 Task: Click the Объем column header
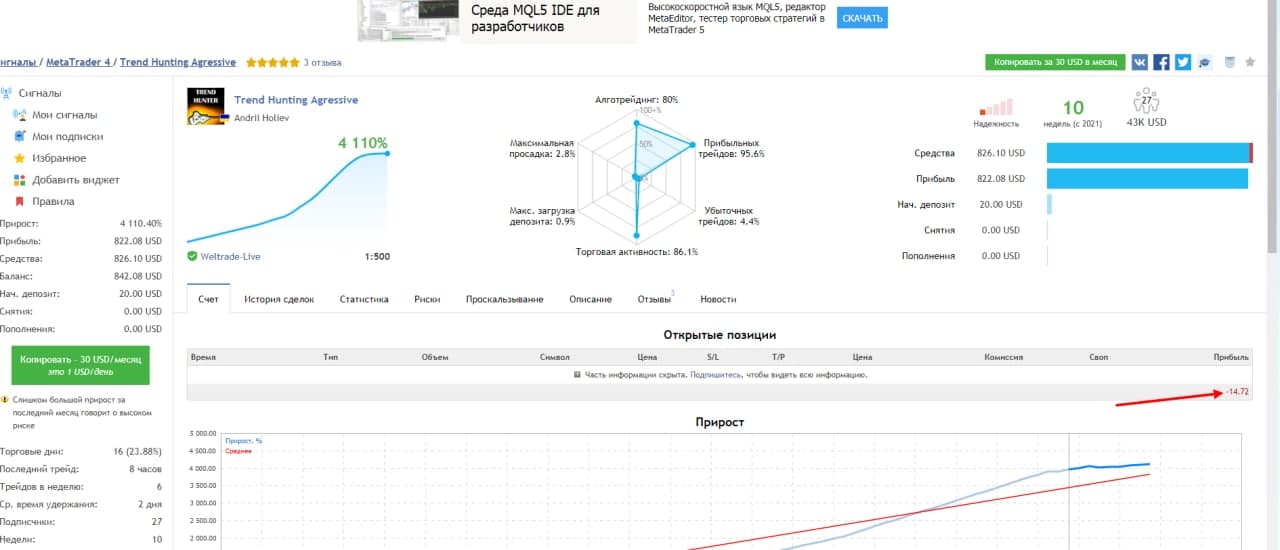[x=435, y=357]
